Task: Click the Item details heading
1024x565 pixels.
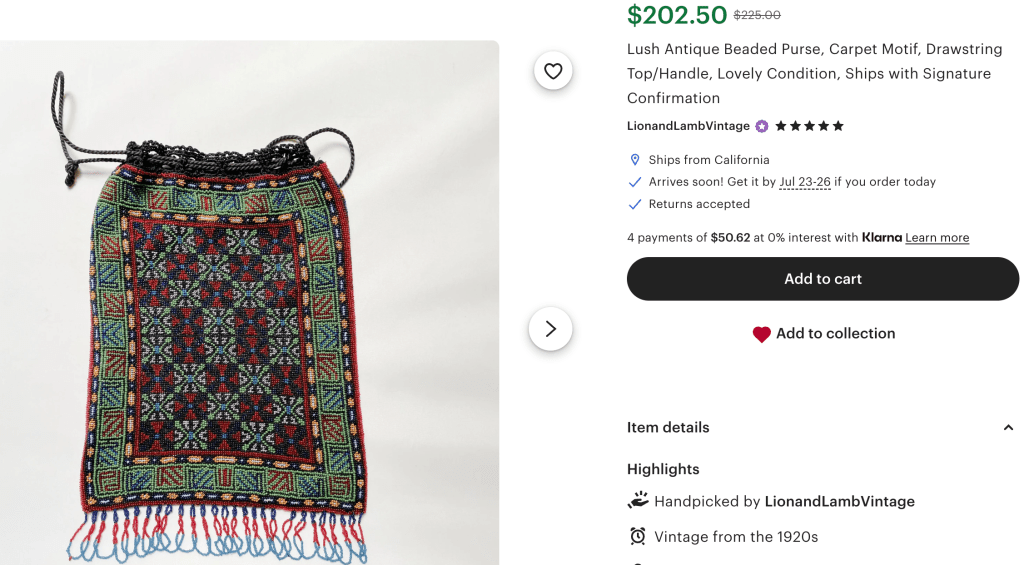Action: tap(668, 428)
